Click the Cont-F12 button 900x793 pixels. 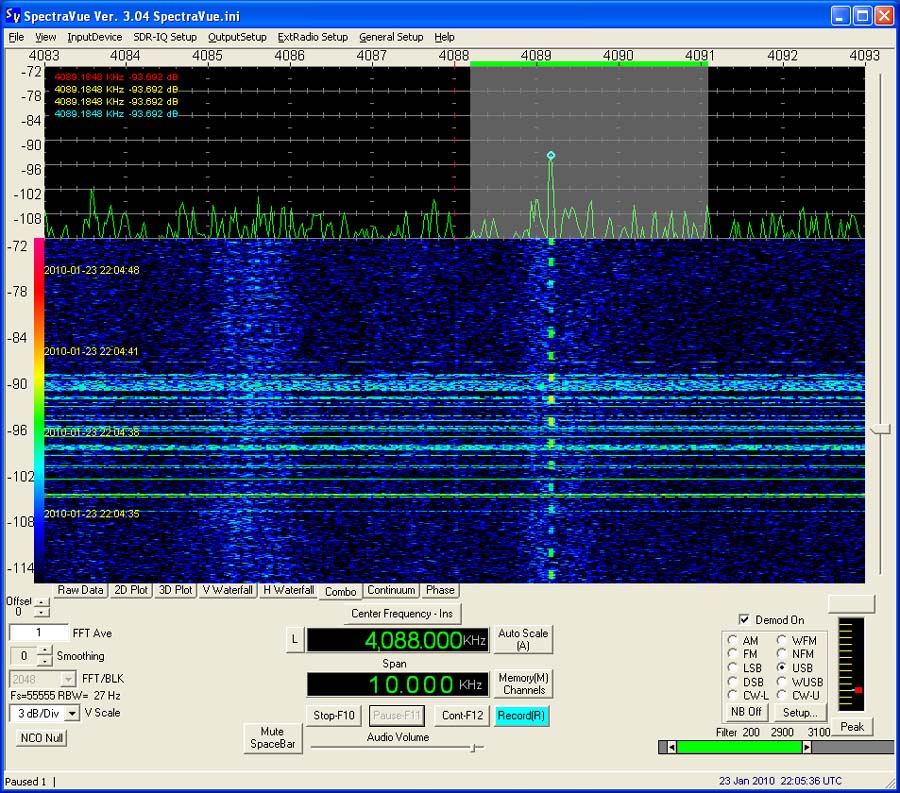[462, 716]
